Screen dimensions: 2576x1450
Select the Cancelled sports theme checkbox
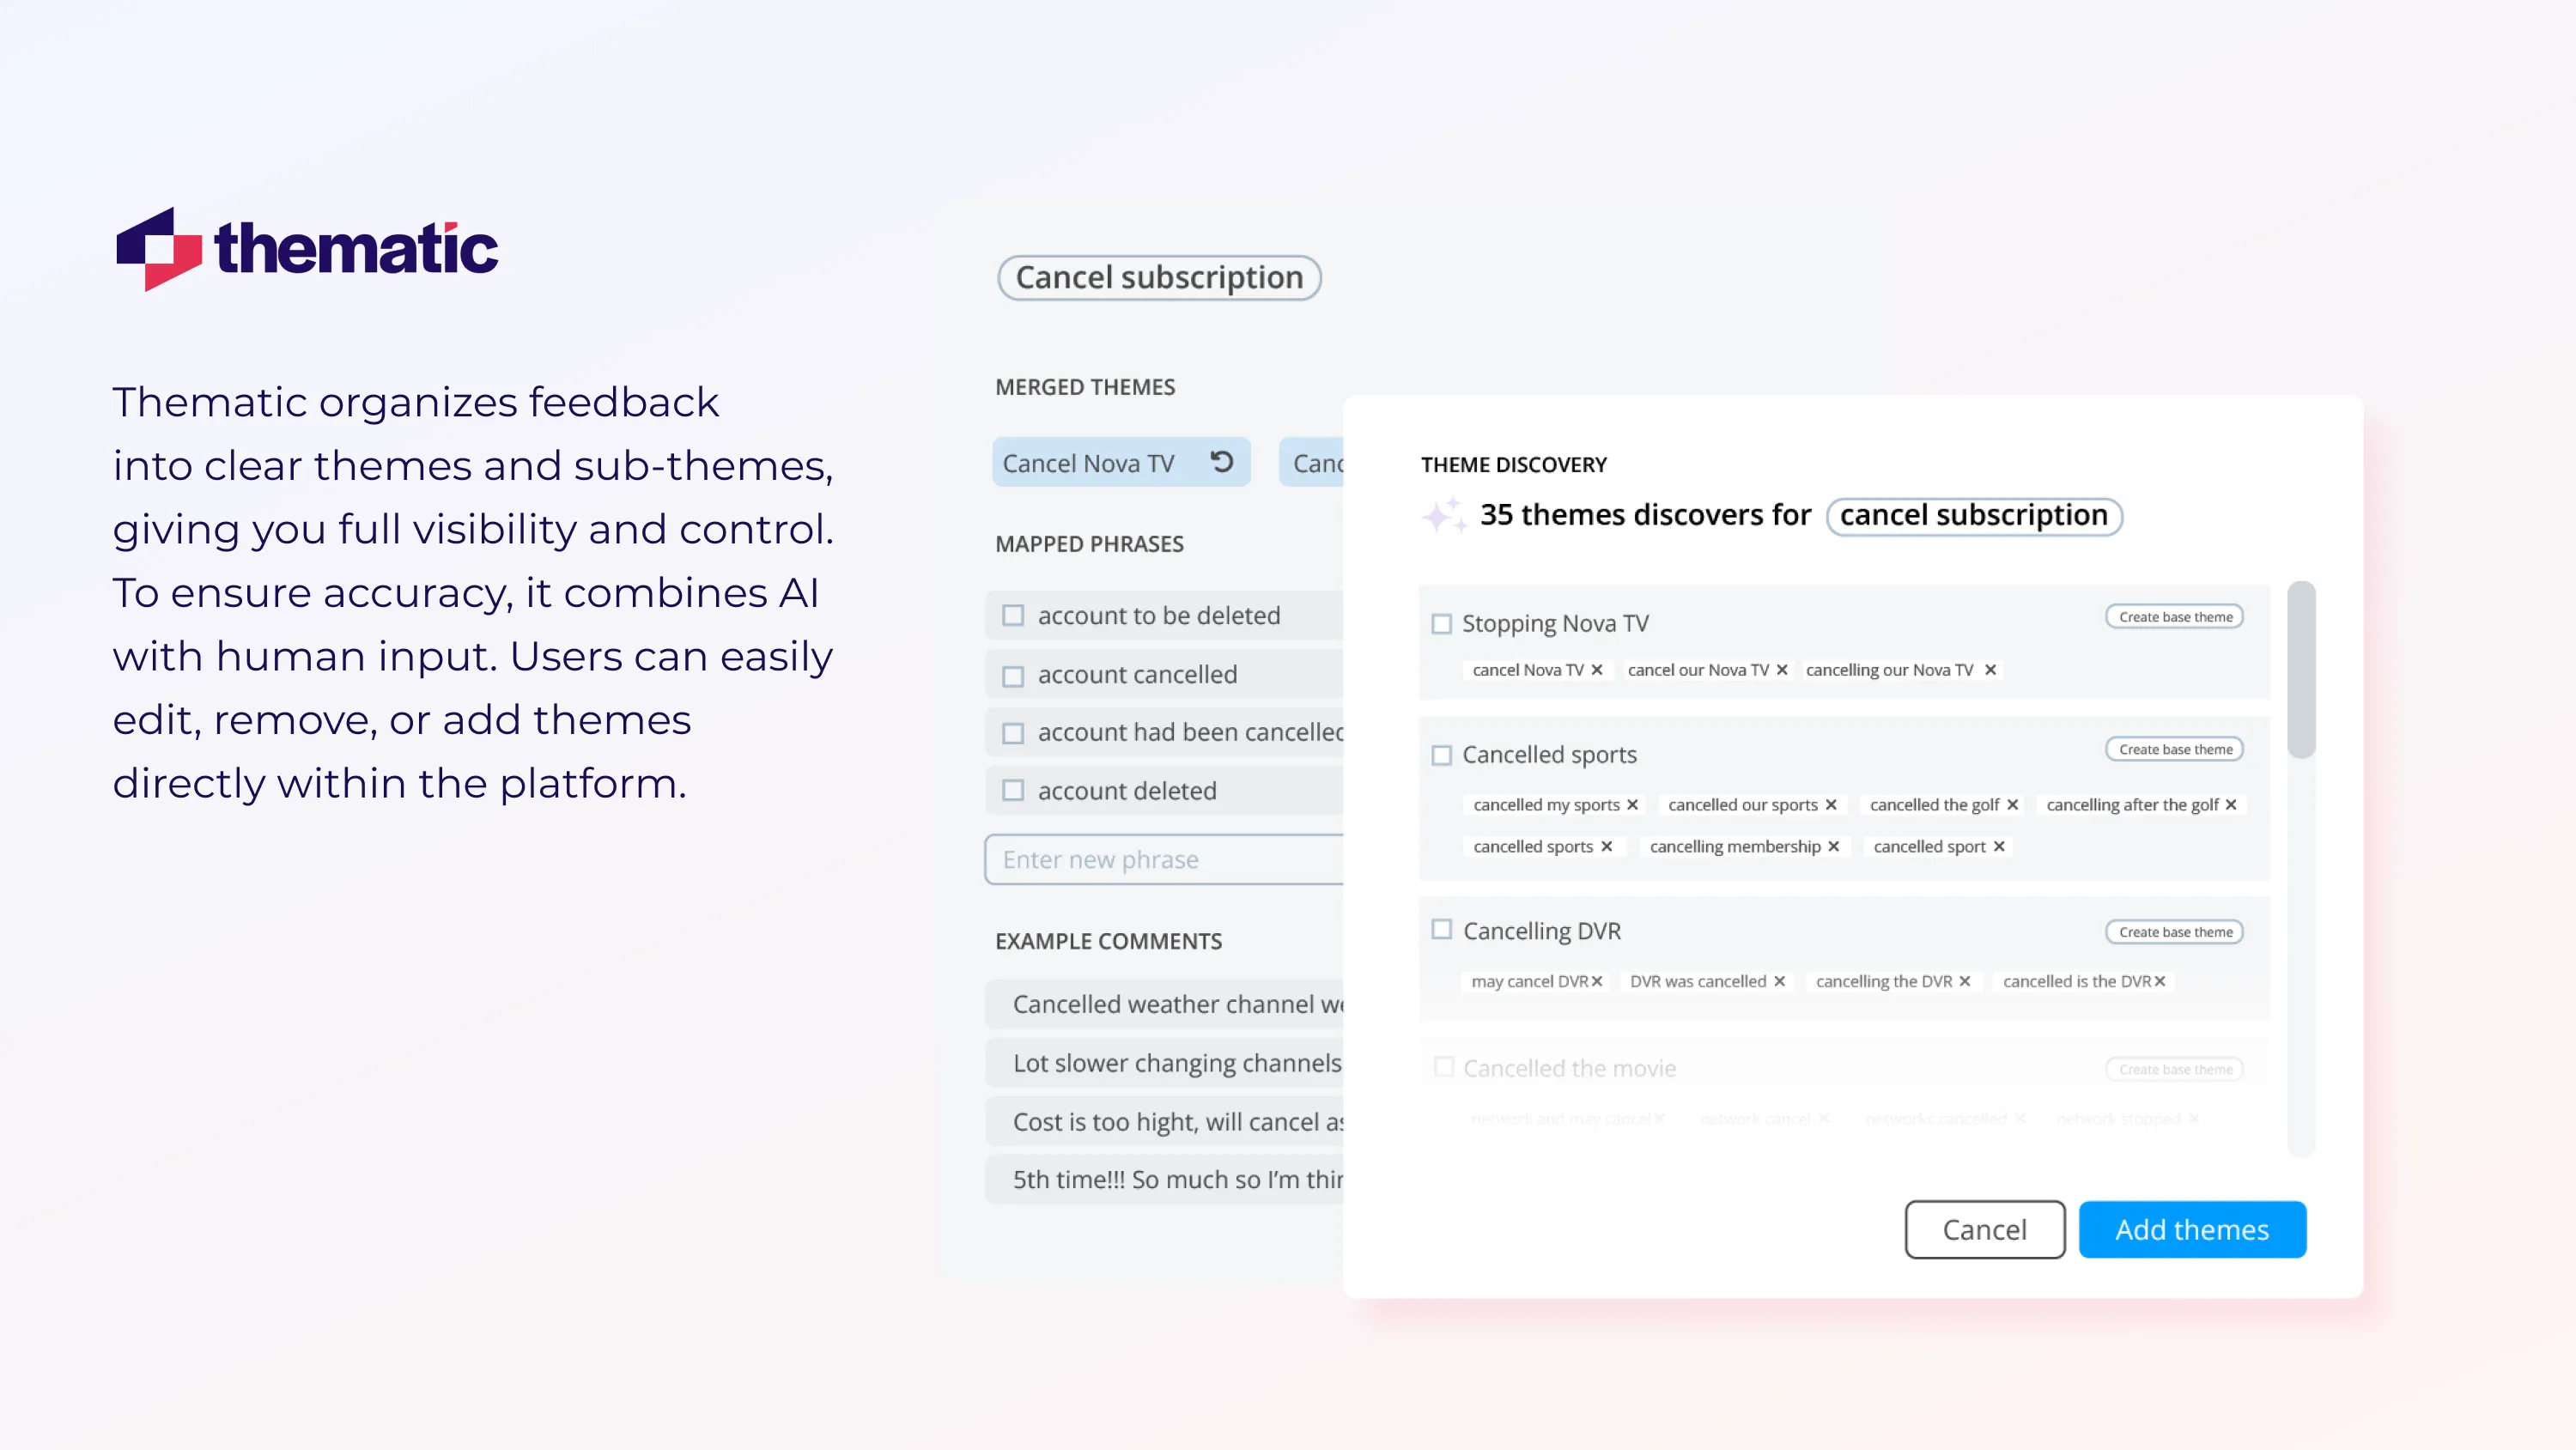coord(1441,755)
